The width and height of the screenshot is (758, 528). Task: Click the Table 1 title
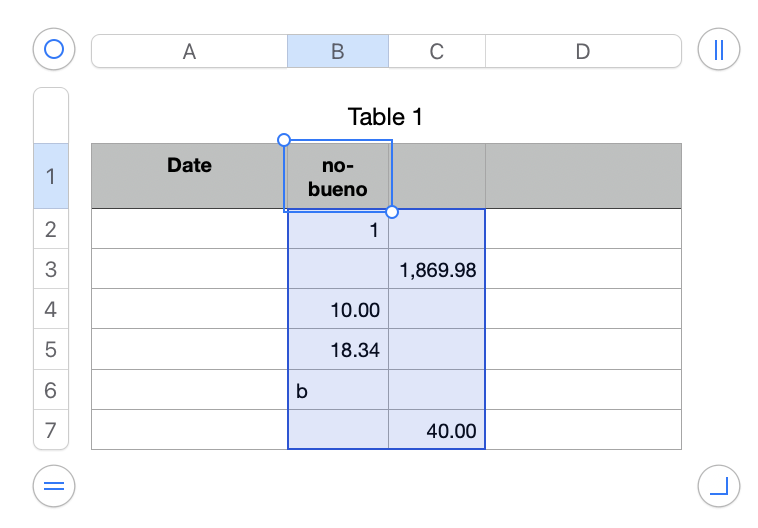point(385,117)
